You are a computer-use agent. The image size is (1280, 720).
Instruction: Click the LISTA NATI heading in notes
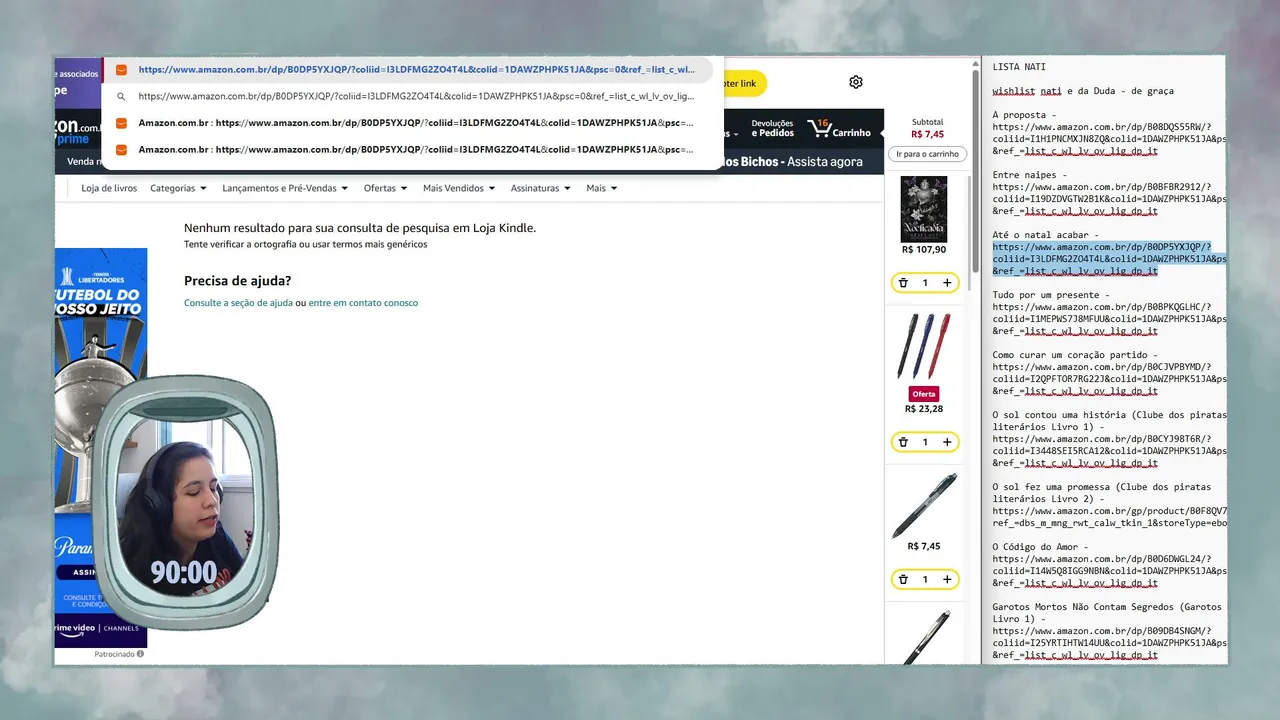(x=1019, y=66)
